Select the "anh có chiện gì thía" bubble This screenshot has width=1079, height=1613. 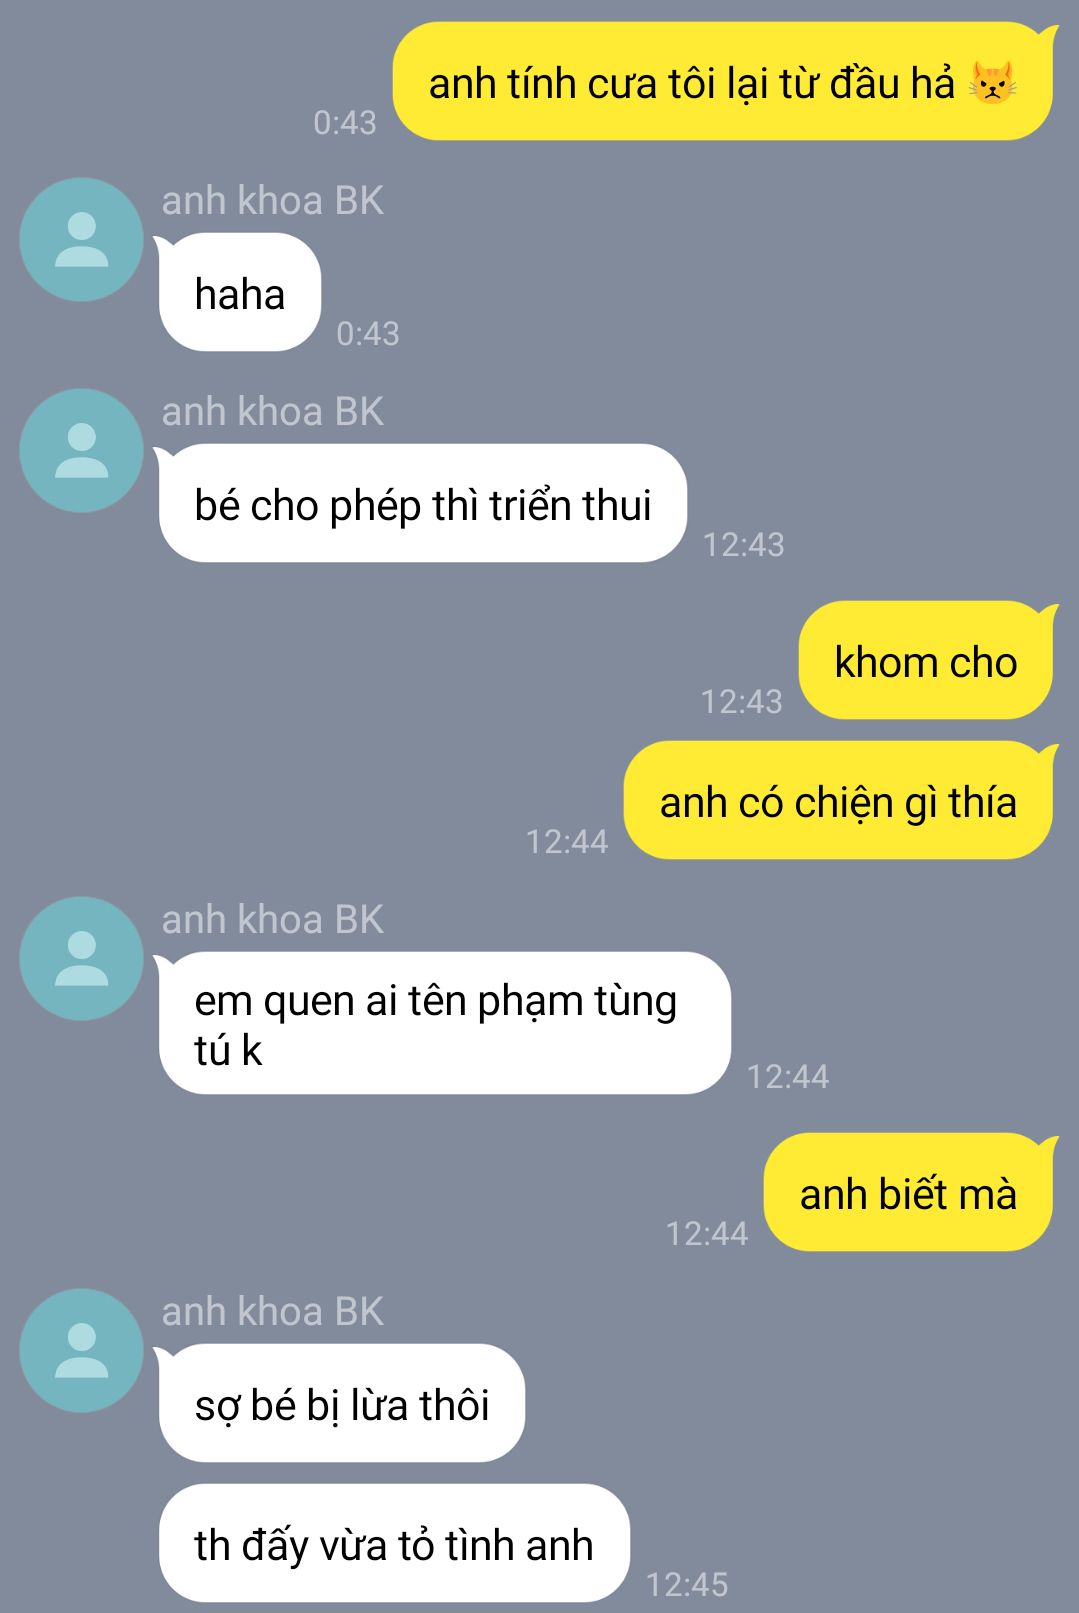tap(838, 801)
